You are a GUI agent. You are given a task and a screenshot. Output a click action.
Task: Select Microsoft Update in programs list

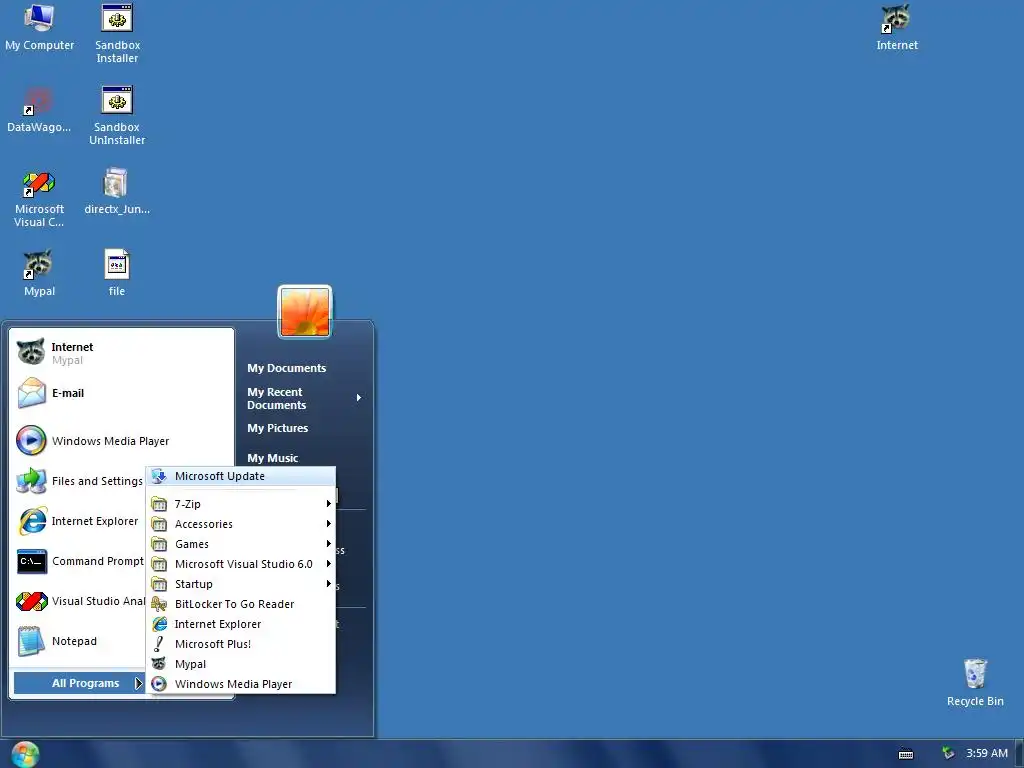pos(241,476)
